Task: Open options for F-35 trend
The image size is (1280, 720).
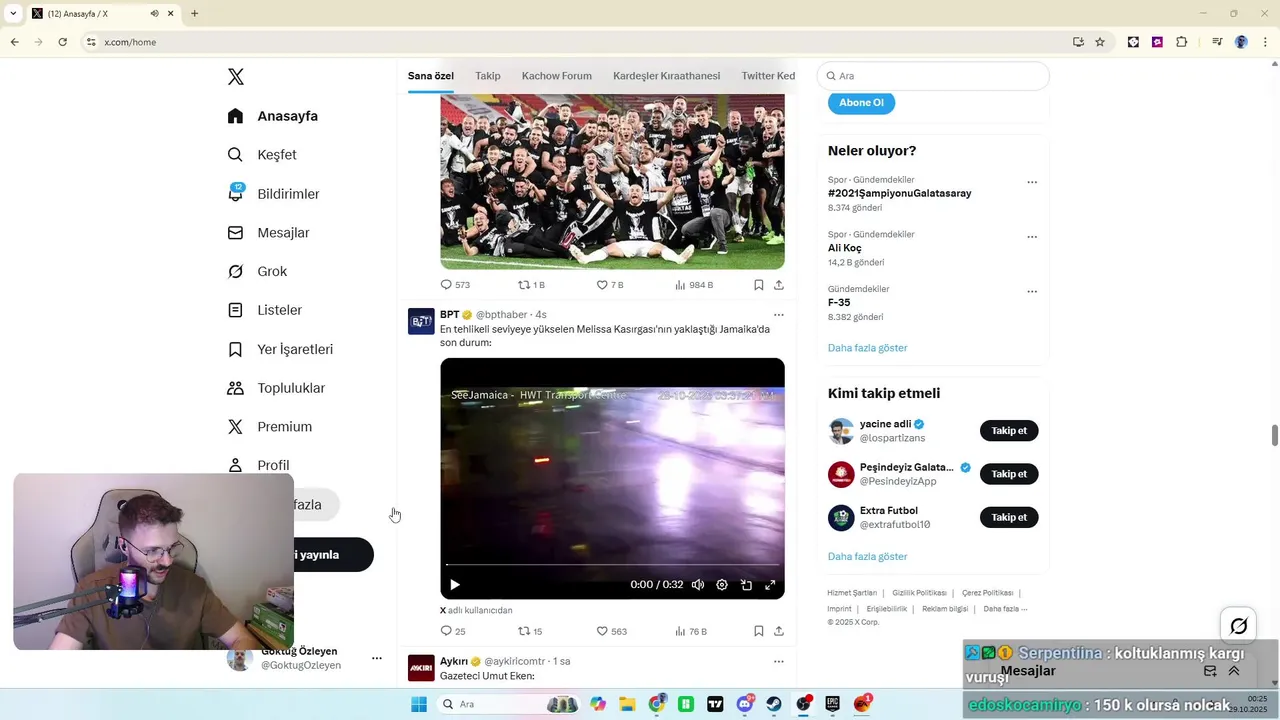Action: [1032, 291]
